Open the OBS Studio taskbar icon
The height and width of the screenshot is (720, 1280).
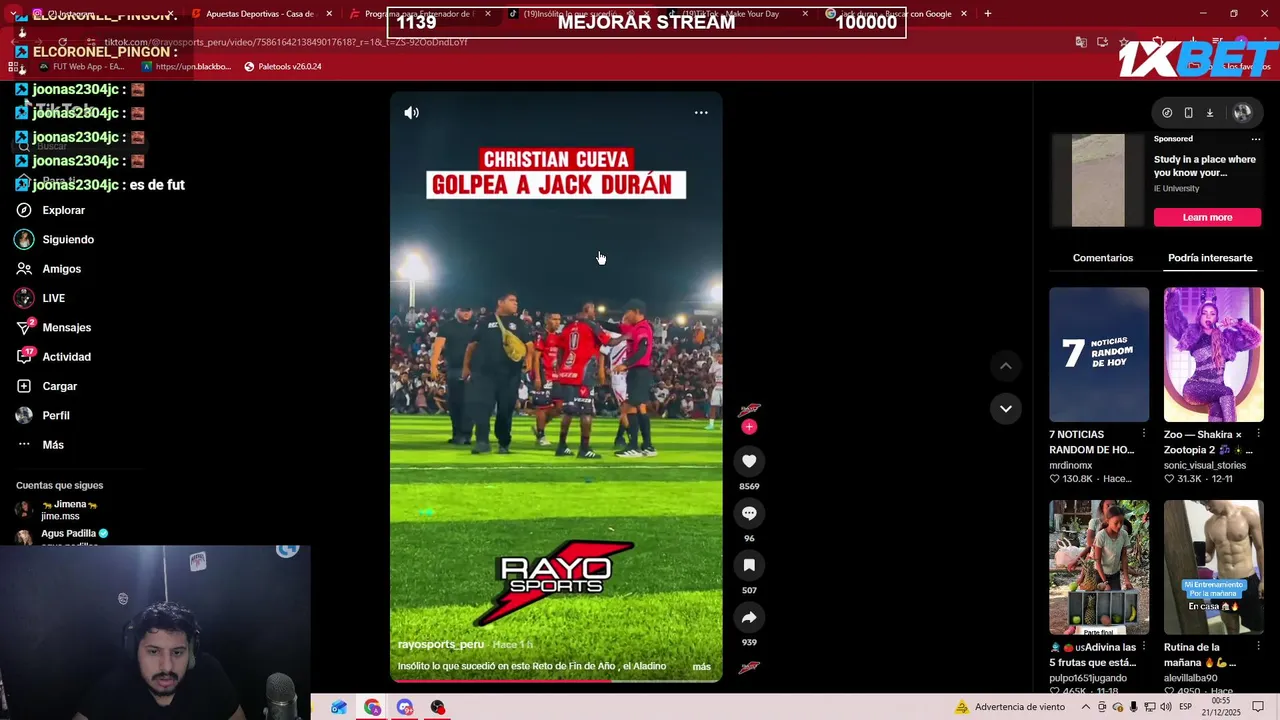(437, 707)
